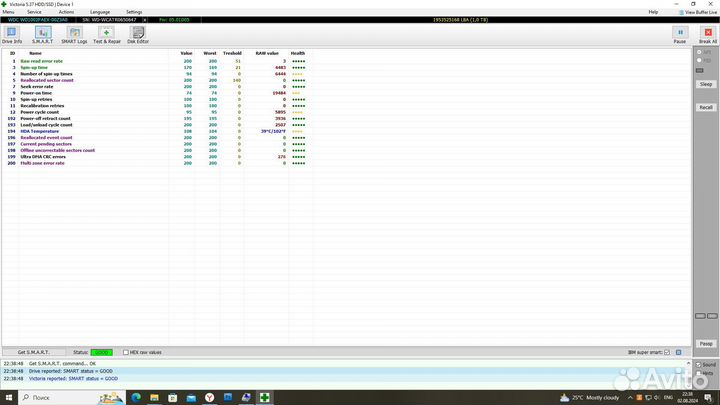
Task: Select the Load/unload cycle count row
Action: pyautogui.click(x=158, y=125)
